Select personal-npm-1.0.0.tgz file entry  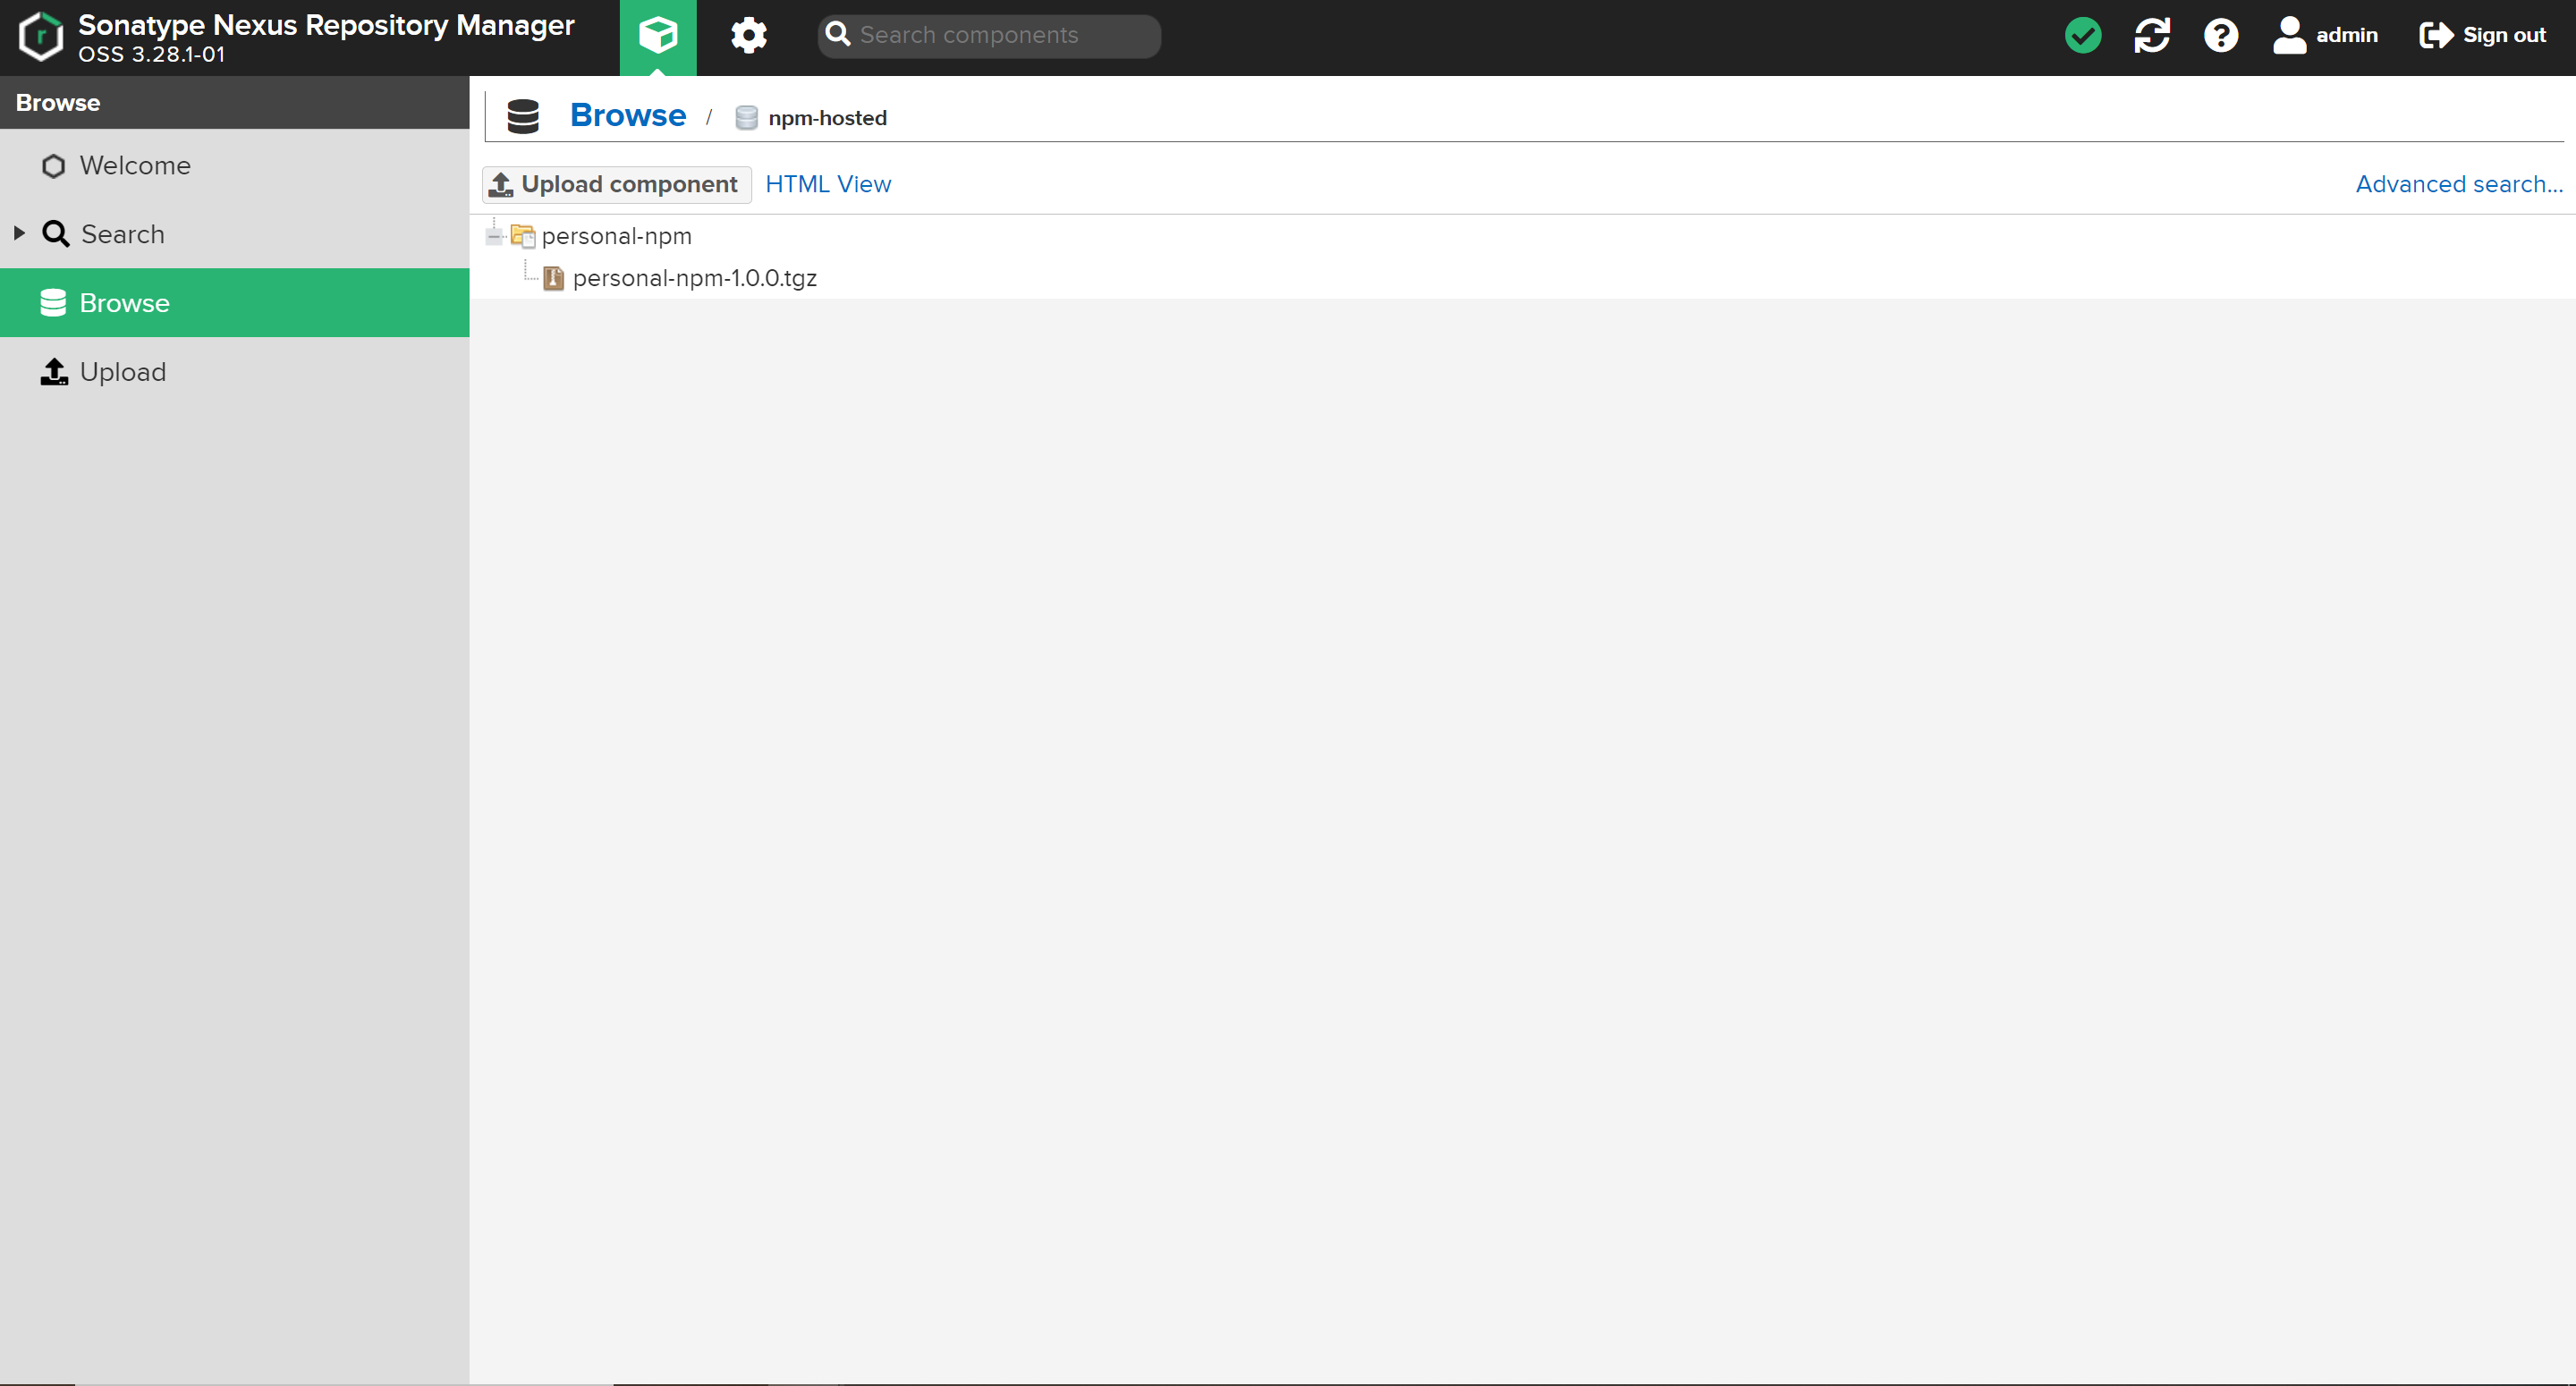tap(694, 278)
